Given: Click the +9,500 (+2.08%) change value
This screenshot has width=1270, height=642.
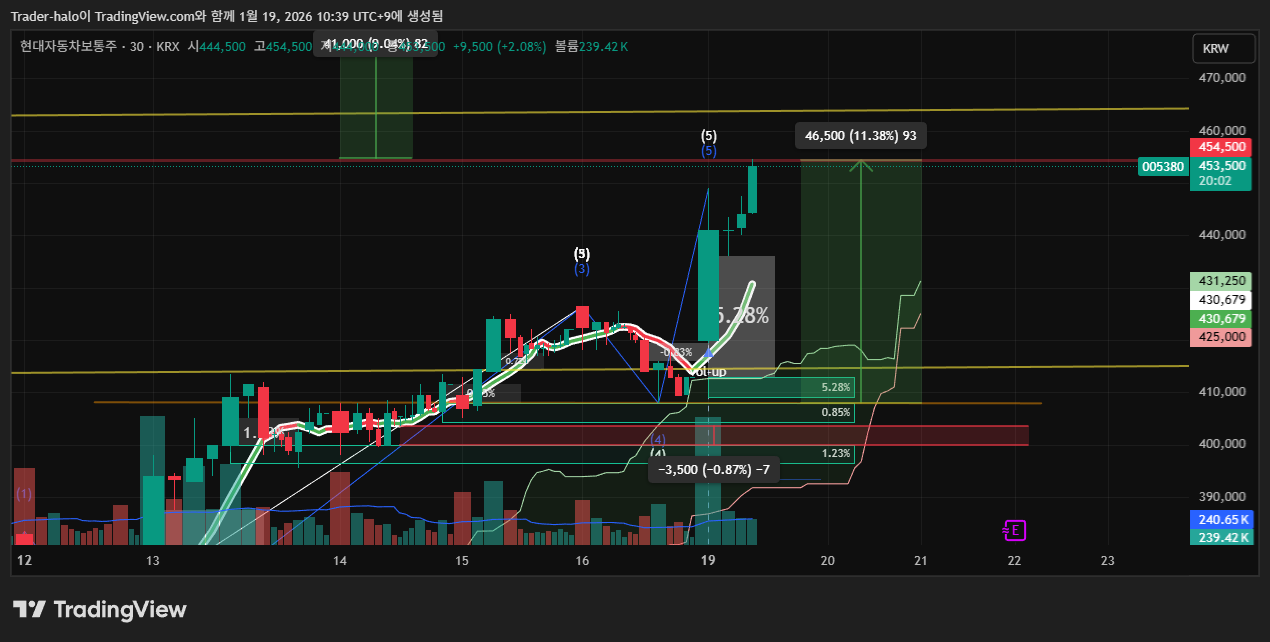Looking at the screenshot, I should 500,47.
